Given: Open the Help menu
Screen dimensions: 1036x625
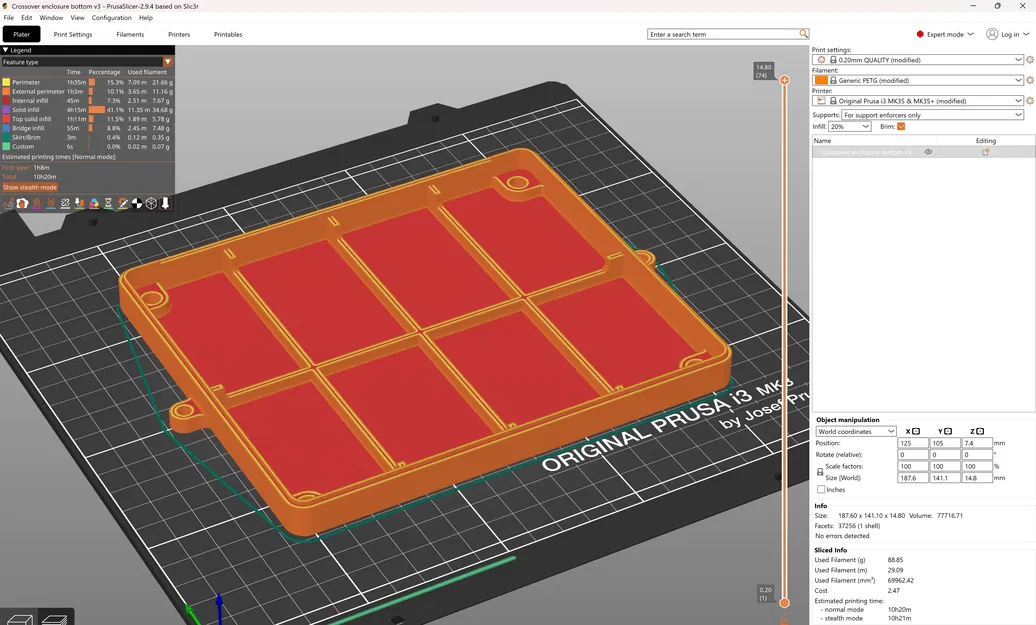Looking at the screenshot, I should 146,18.
